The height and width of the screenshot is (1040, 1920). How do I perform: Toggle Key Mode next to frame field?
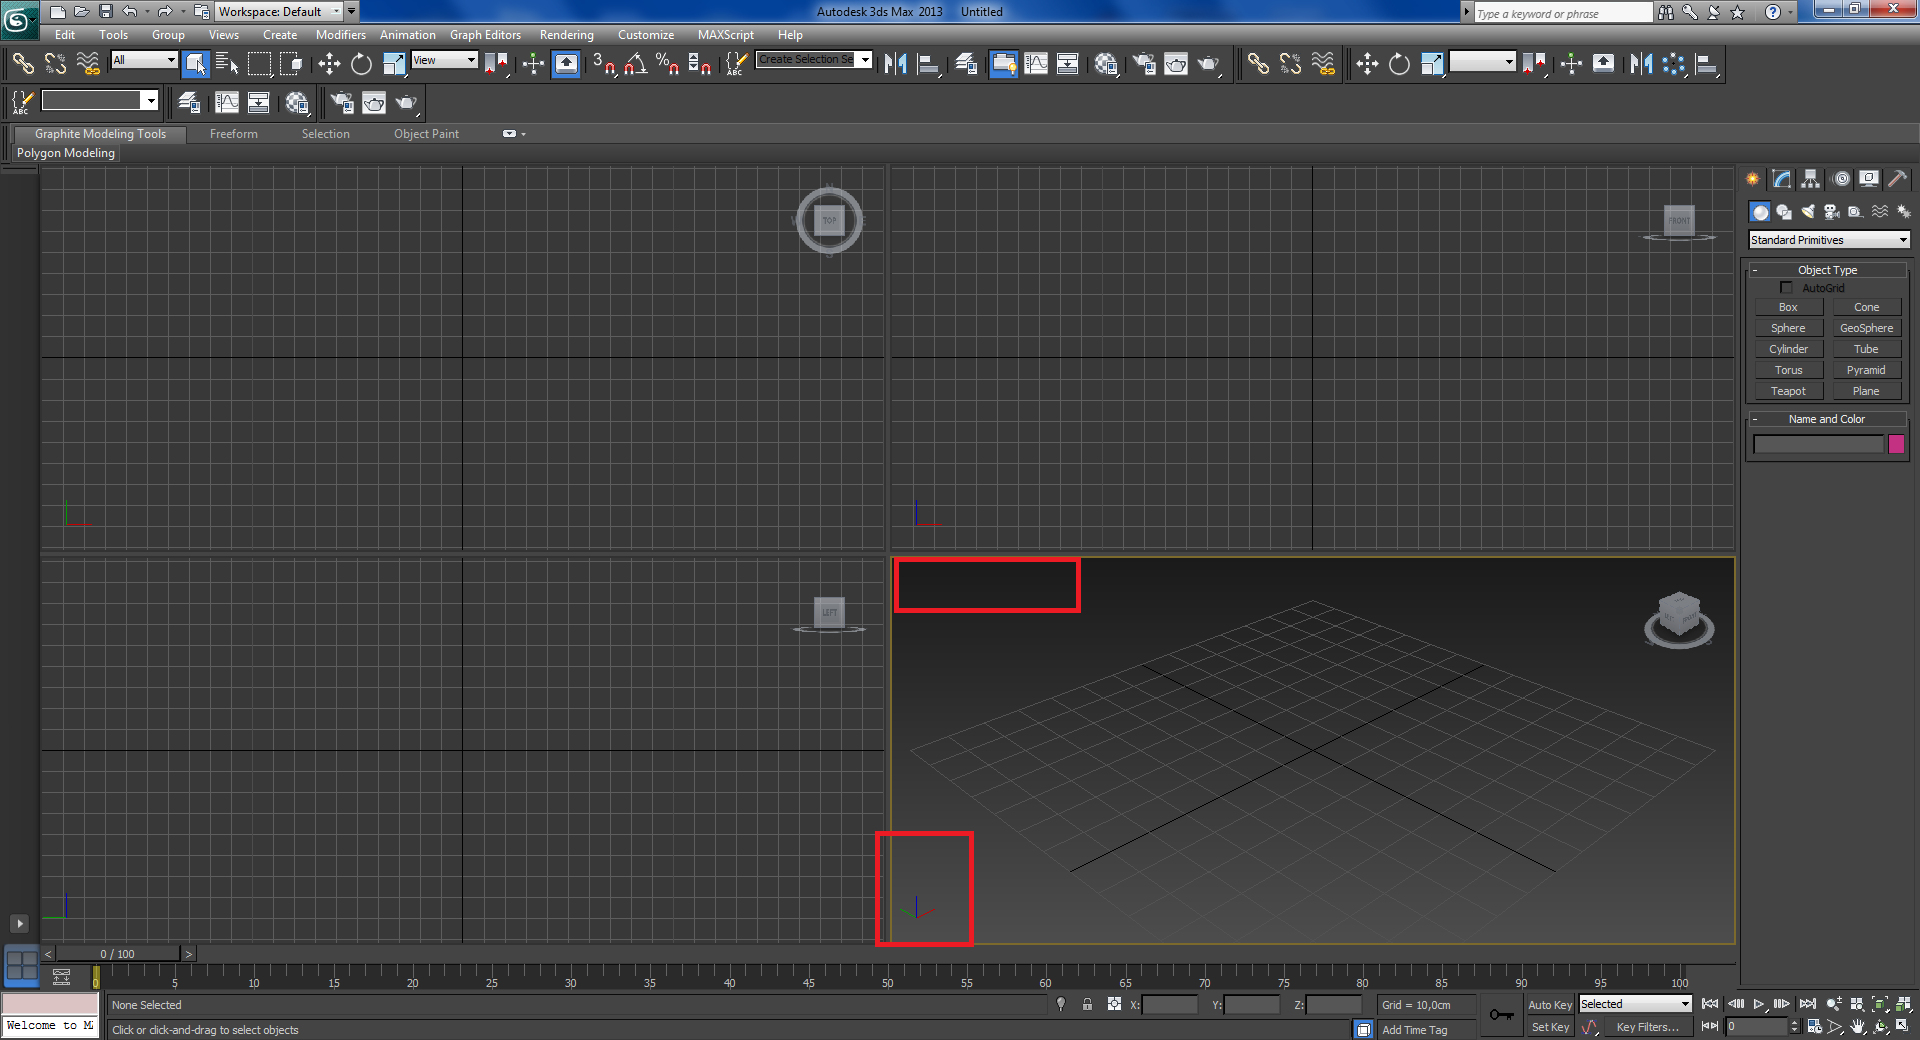click(1710, 1027)
